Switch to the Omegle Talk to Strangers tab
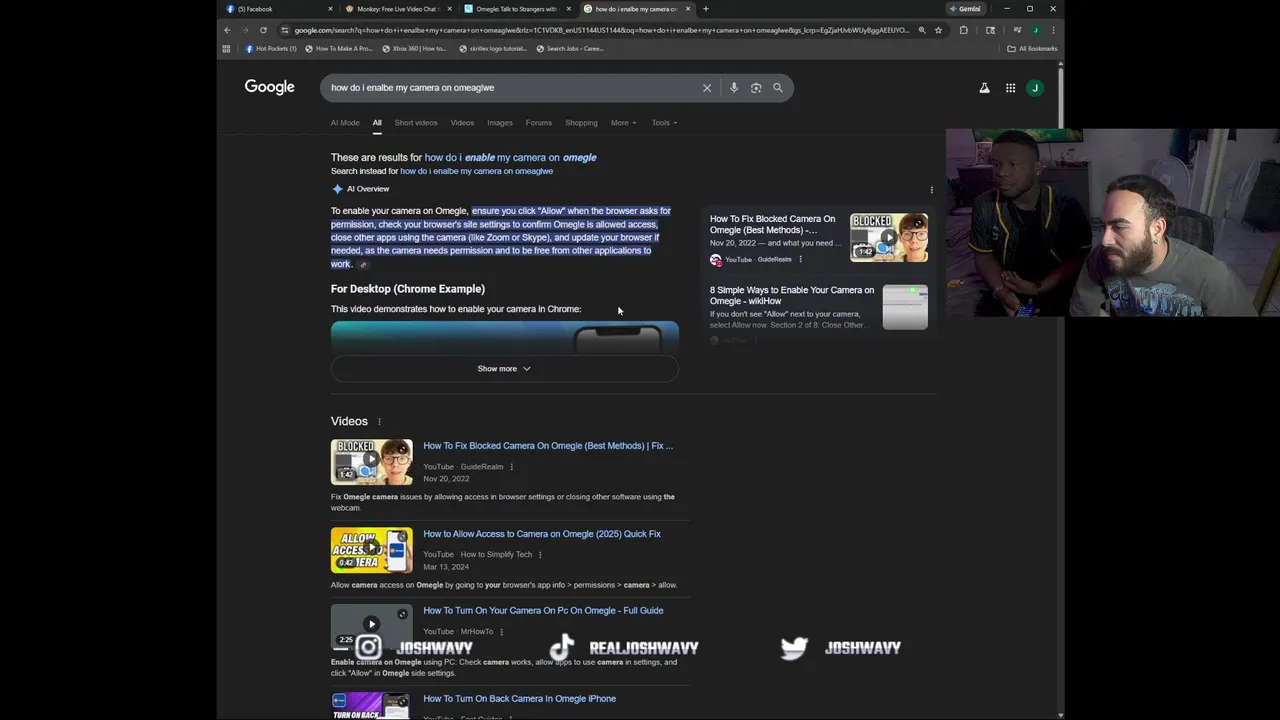 (x=516, y=9)
